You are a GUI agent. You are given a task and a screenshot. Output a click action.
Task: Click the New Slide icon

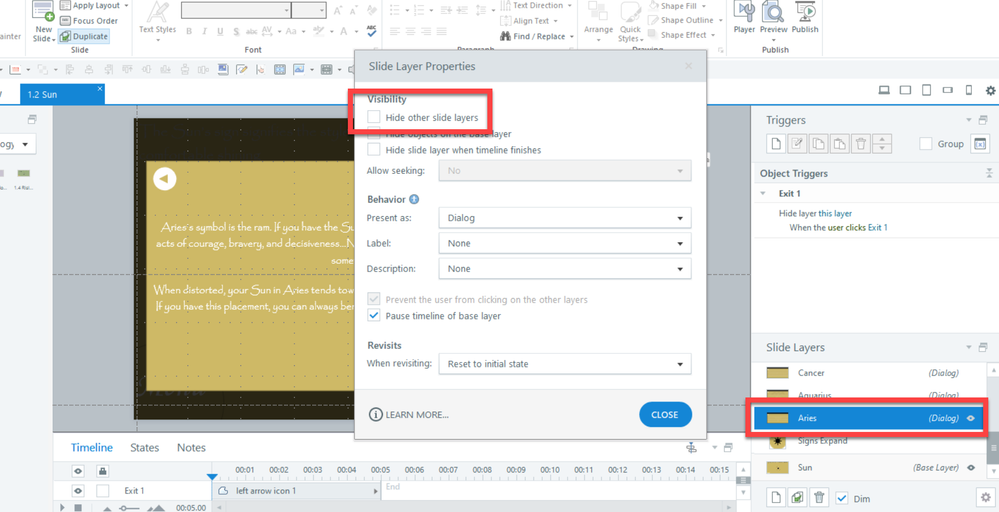click(43, 14)
